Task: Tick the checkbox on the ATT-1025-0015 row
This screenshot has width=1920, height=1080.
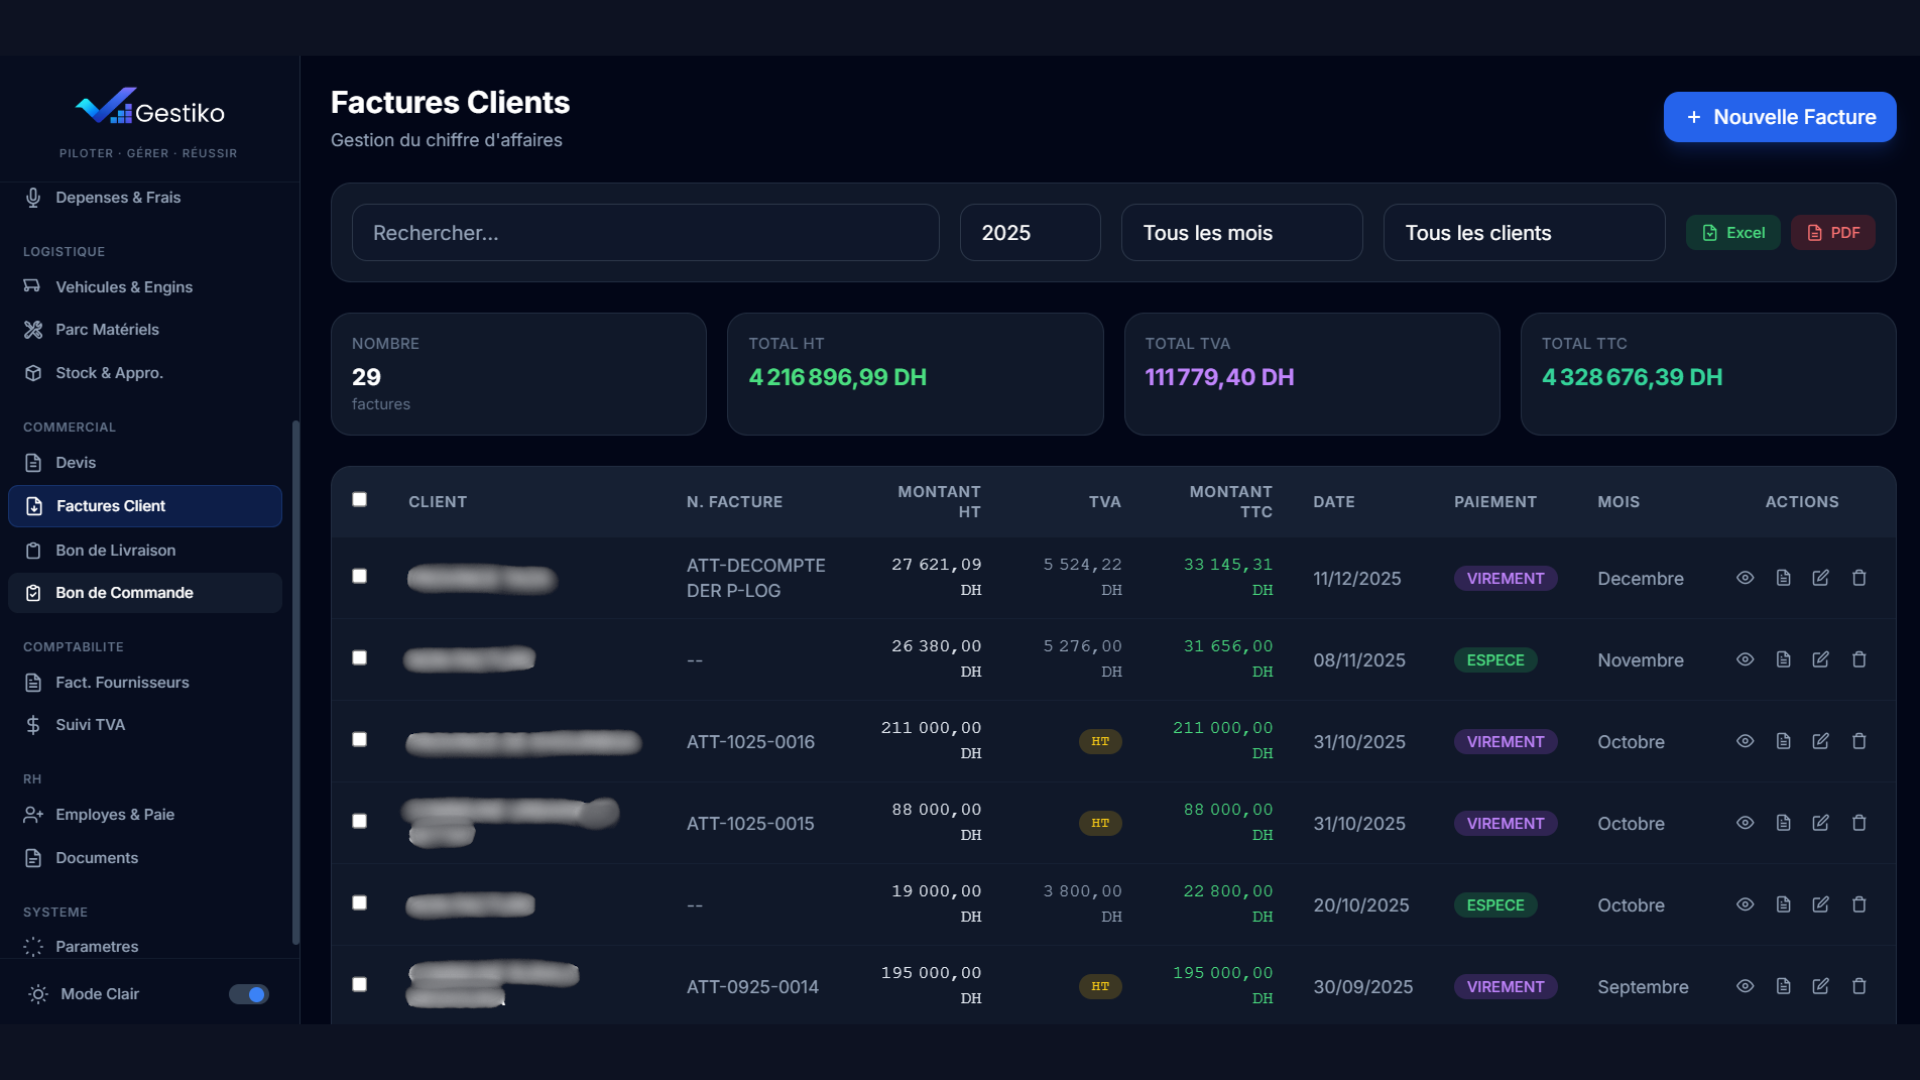Action: pos(360,820)
